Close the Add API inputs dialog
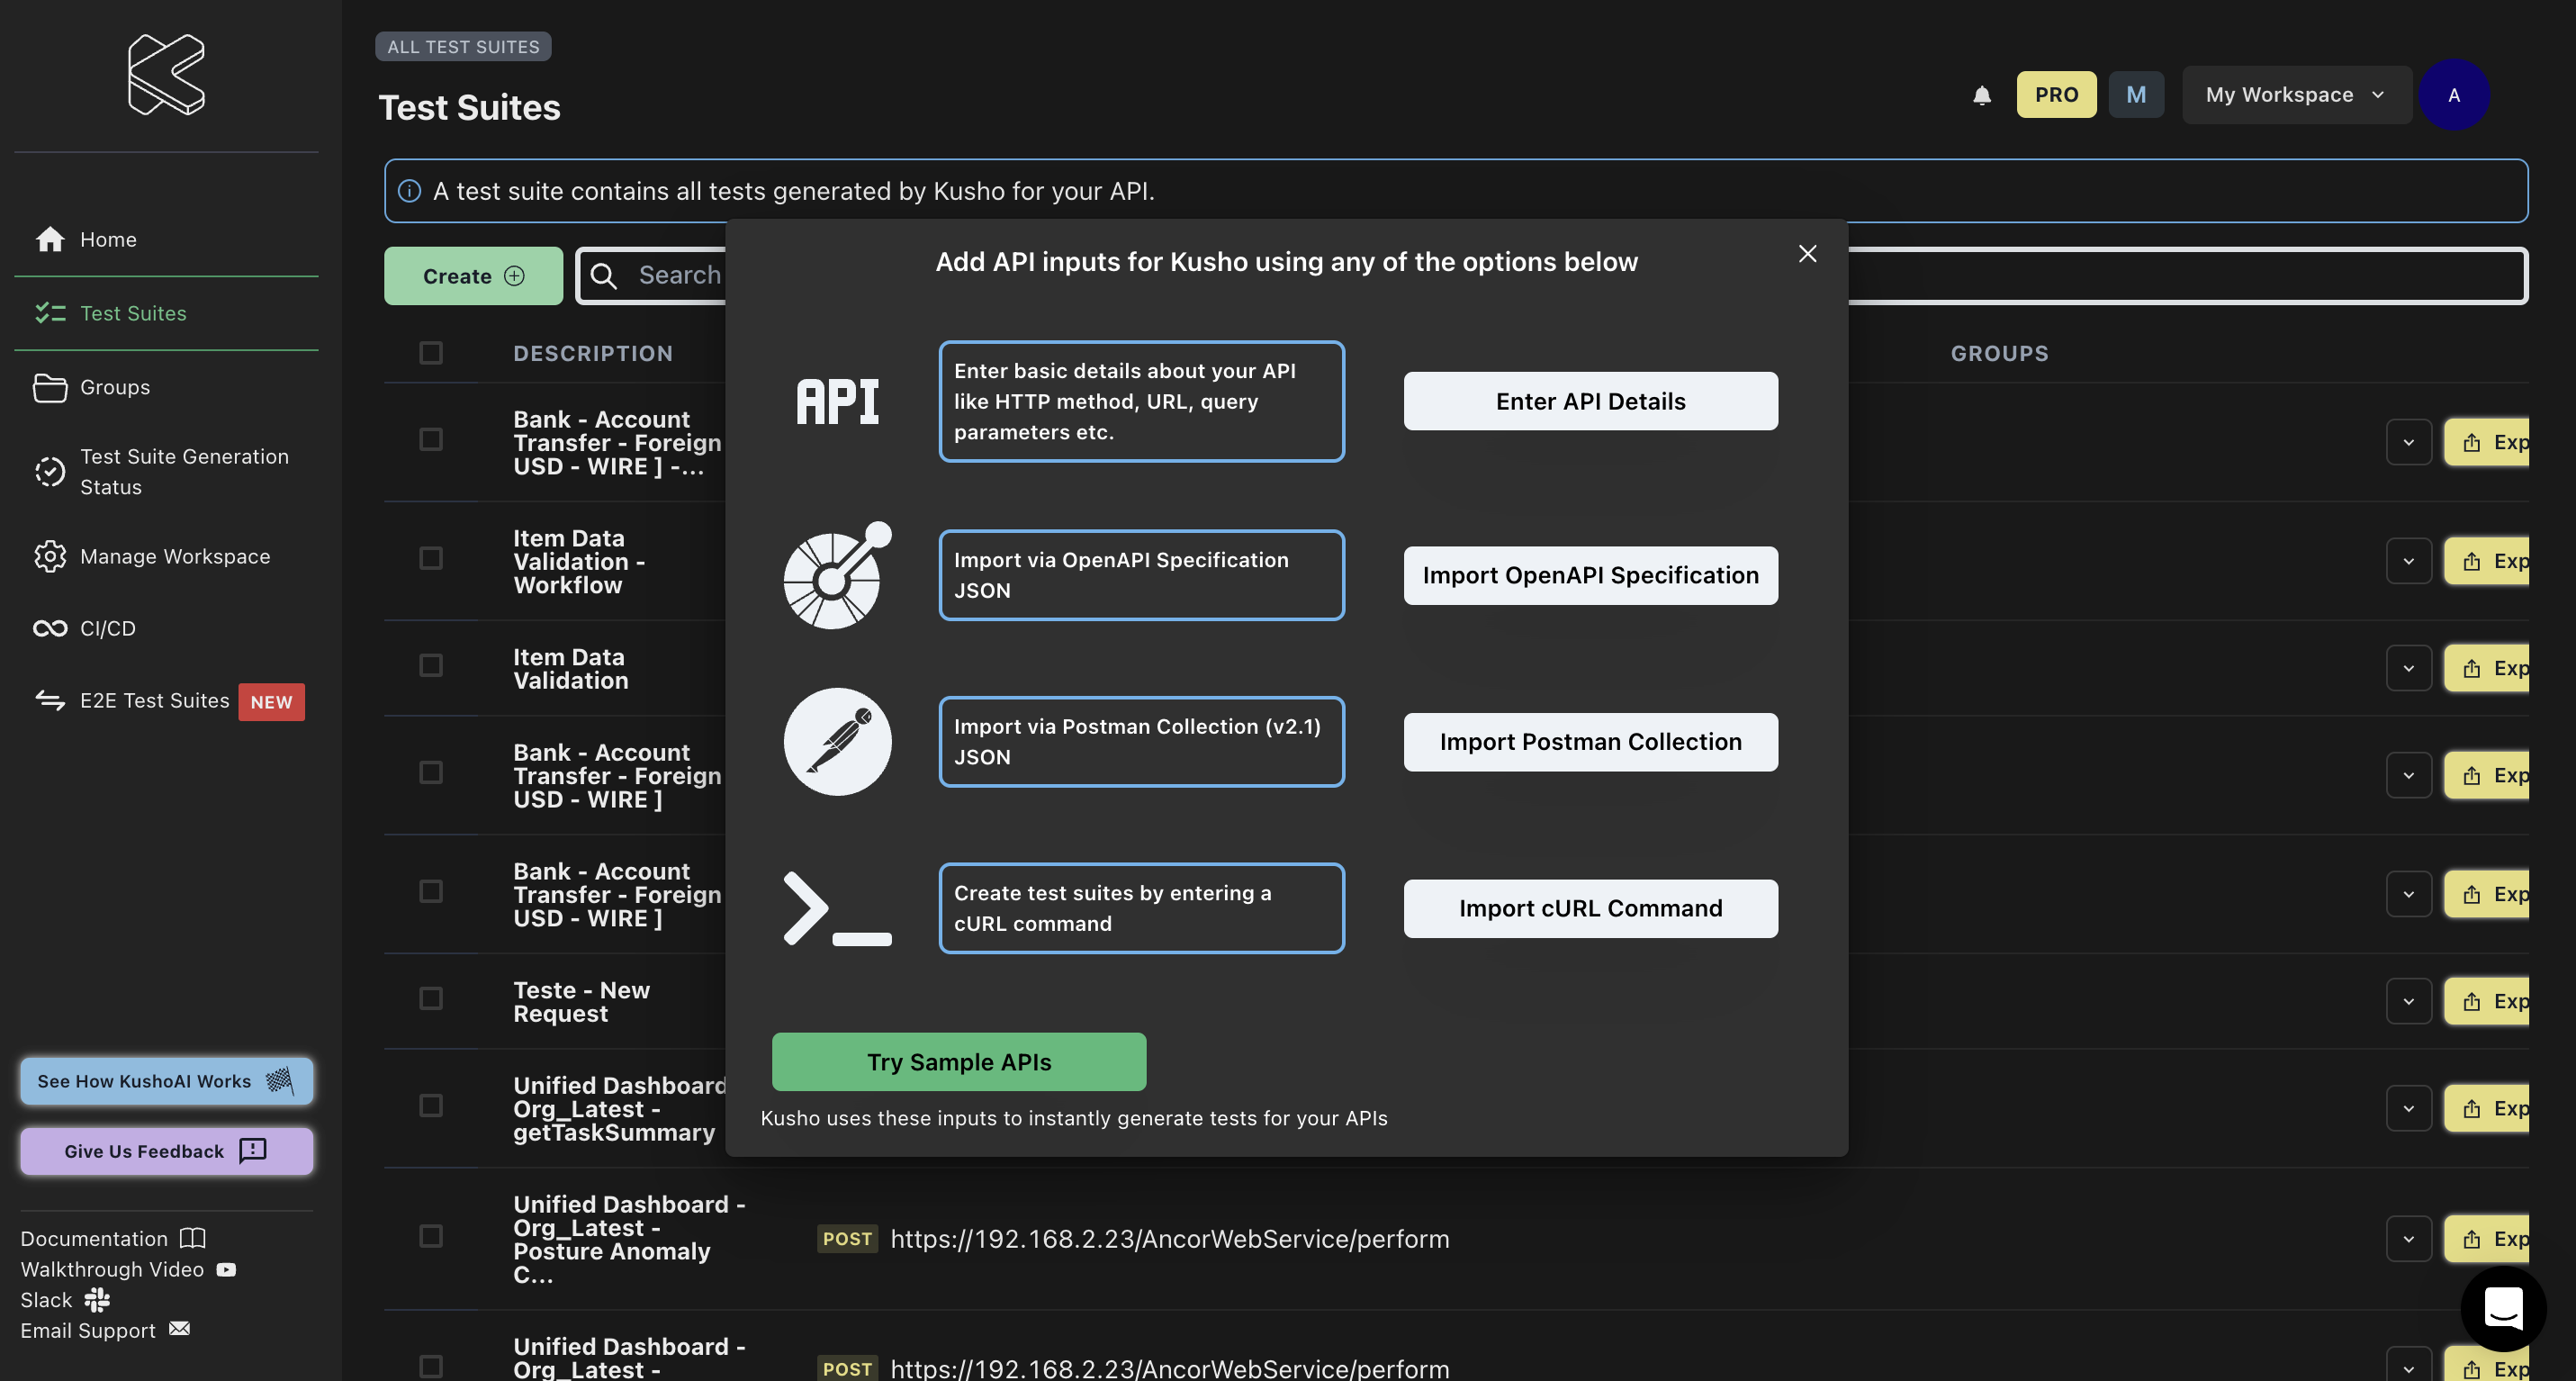 point(1807,254)
